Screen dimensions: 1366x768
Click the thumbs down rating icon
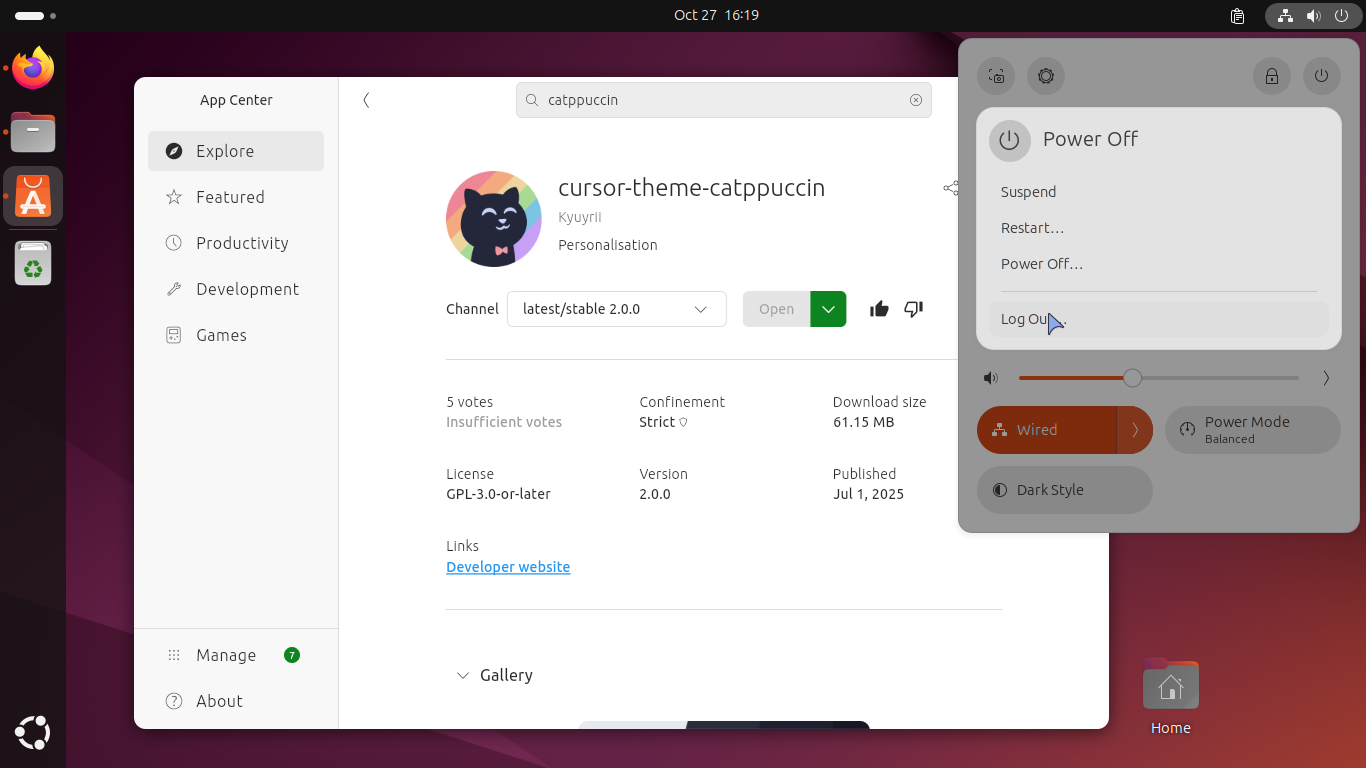913,309
